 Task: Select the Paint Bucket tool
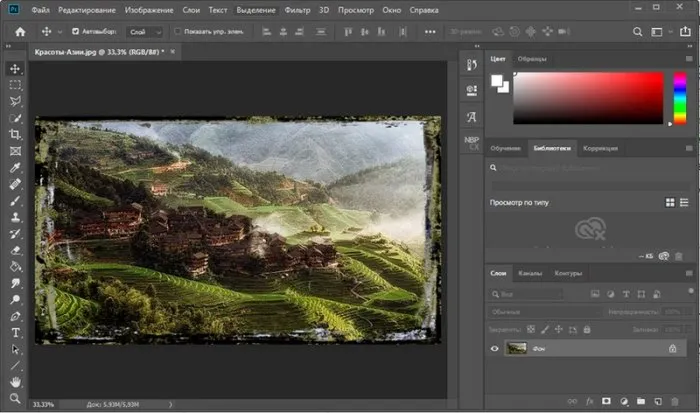tap(15, 267)
